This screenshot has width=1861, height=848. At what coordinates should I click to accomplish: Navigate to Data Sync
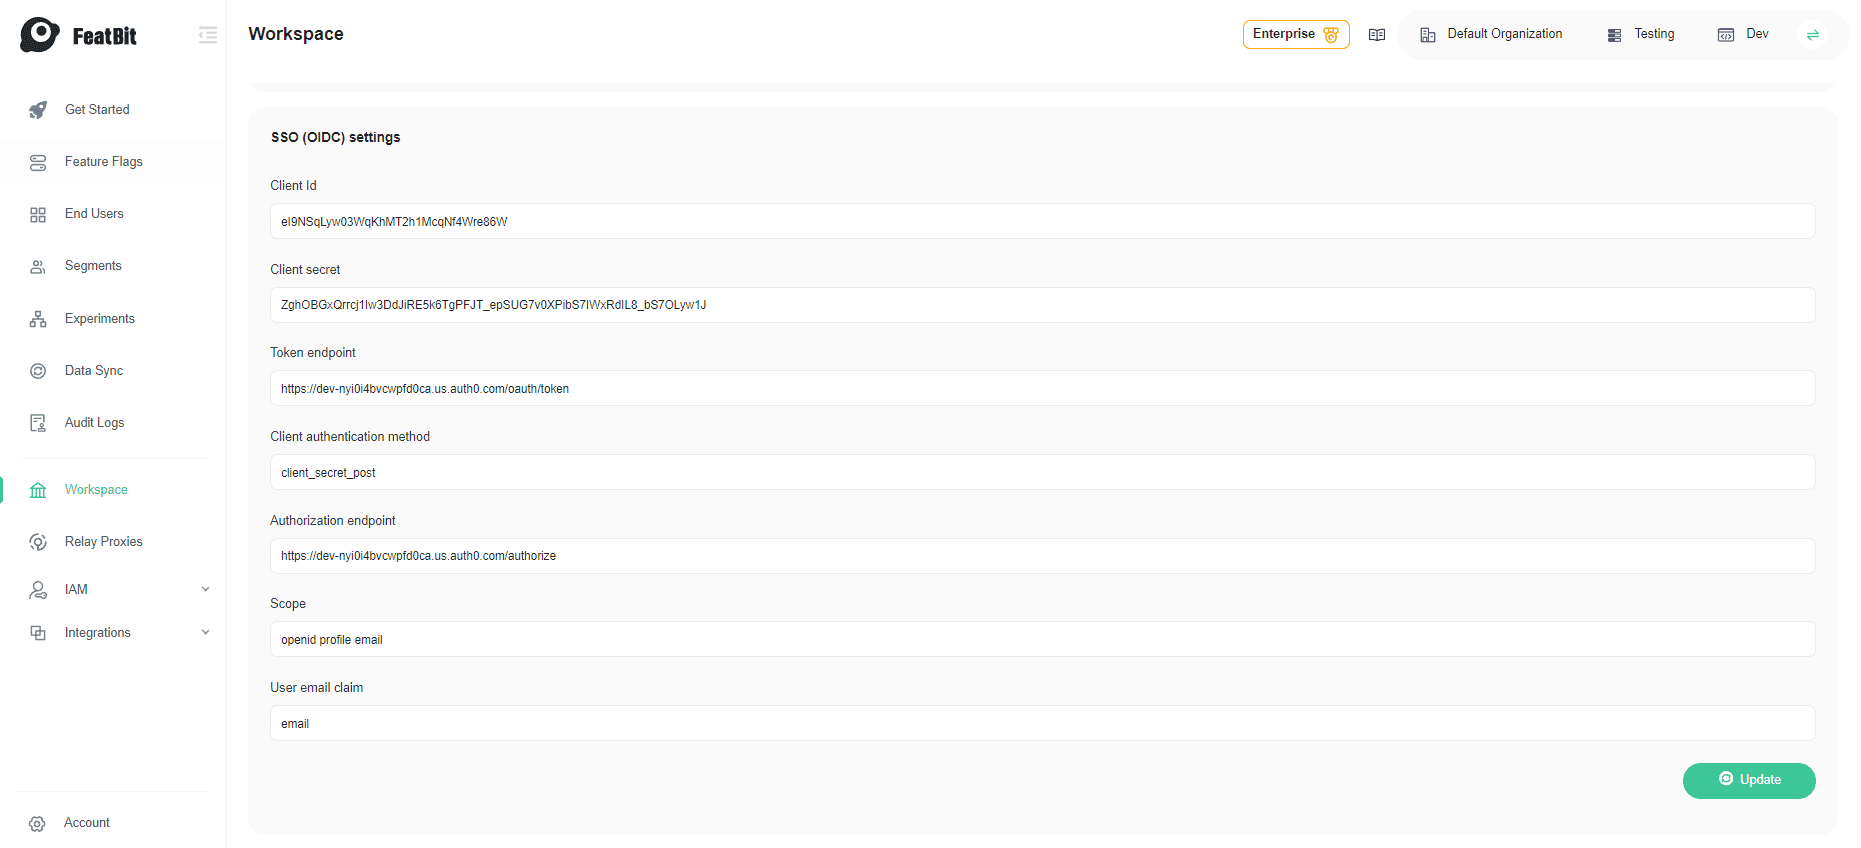point(94,371)
